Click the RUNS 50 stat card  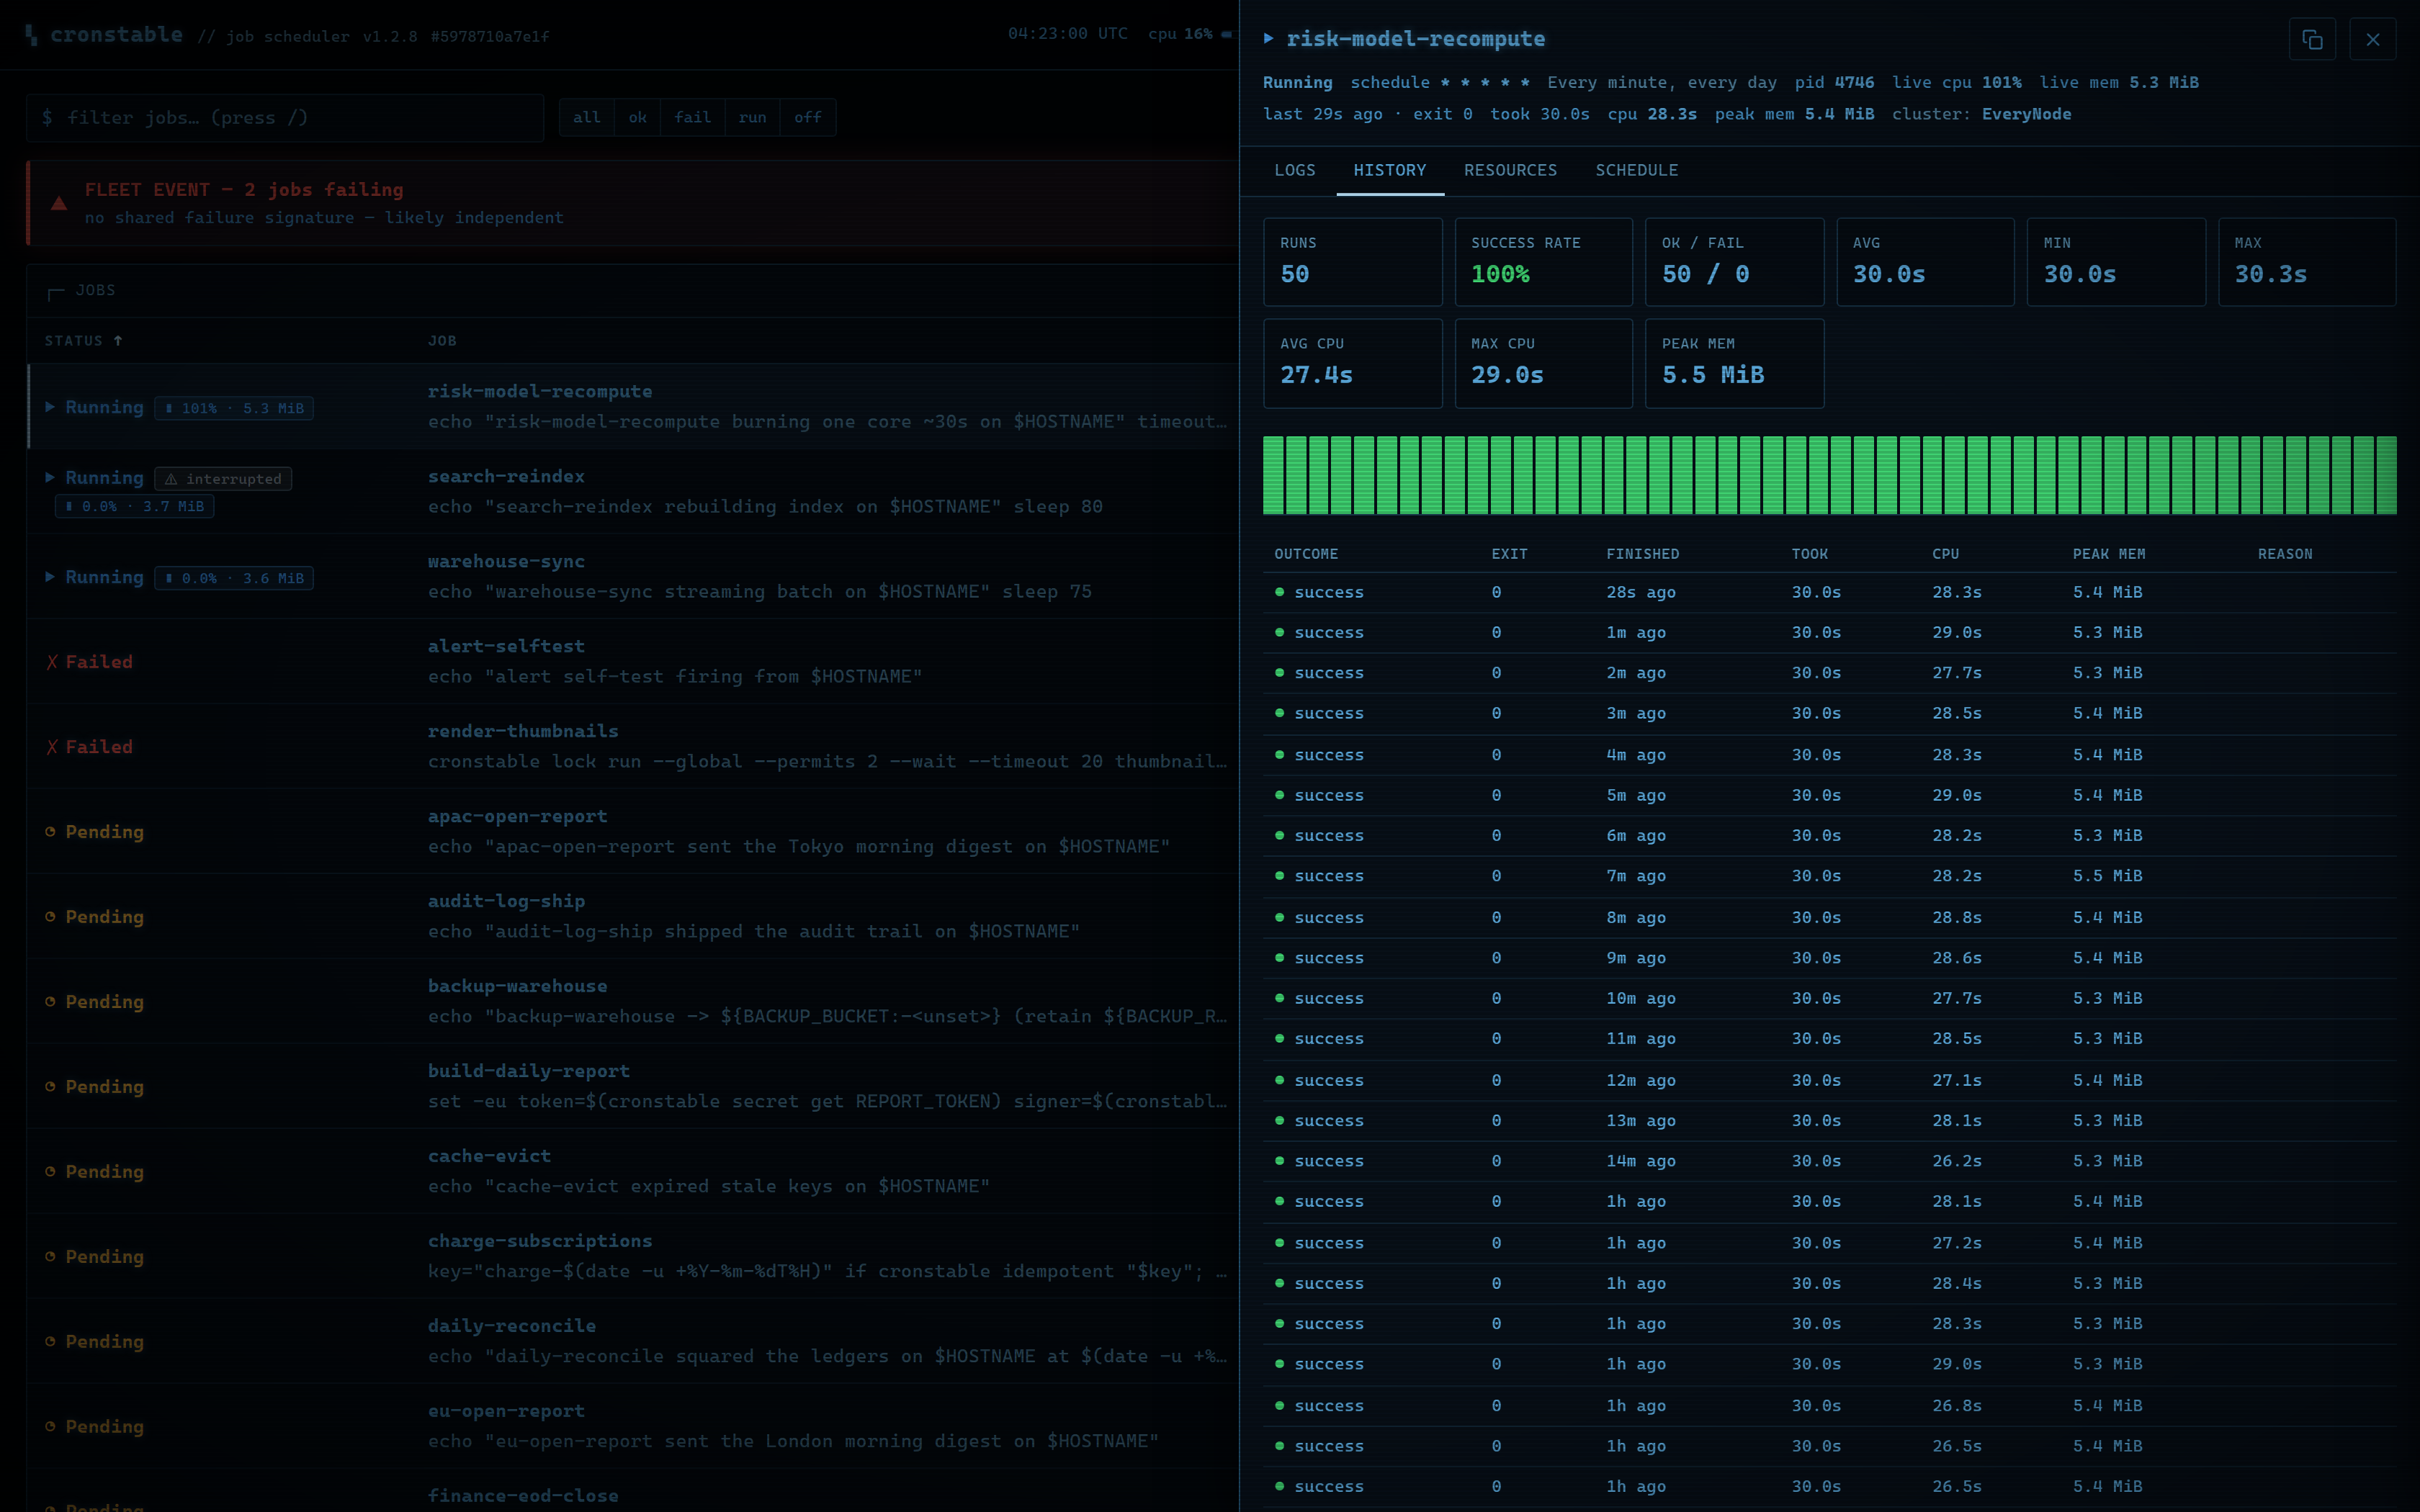click(1352, 262)
